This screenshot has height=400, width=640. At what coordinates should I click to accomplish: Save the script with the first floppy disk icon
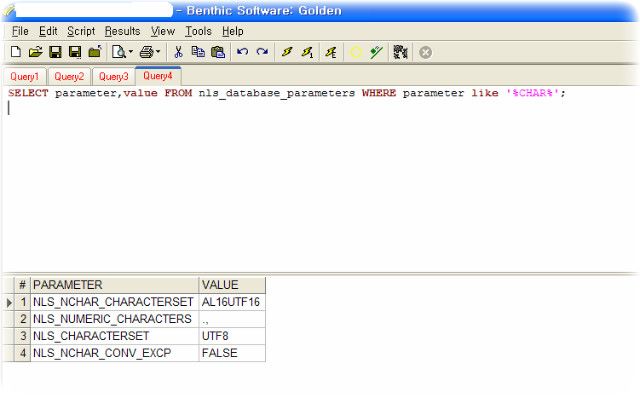pyautogui.click(x=55, y=52)
